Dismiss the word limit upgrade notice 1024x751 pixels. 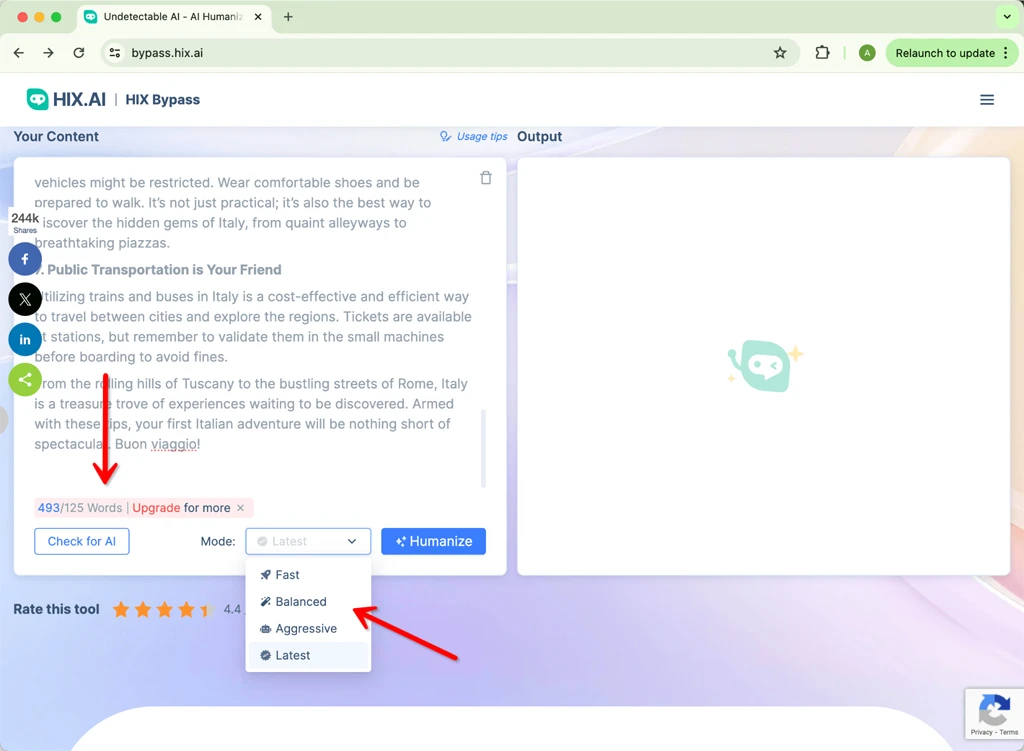coord(241,507)
